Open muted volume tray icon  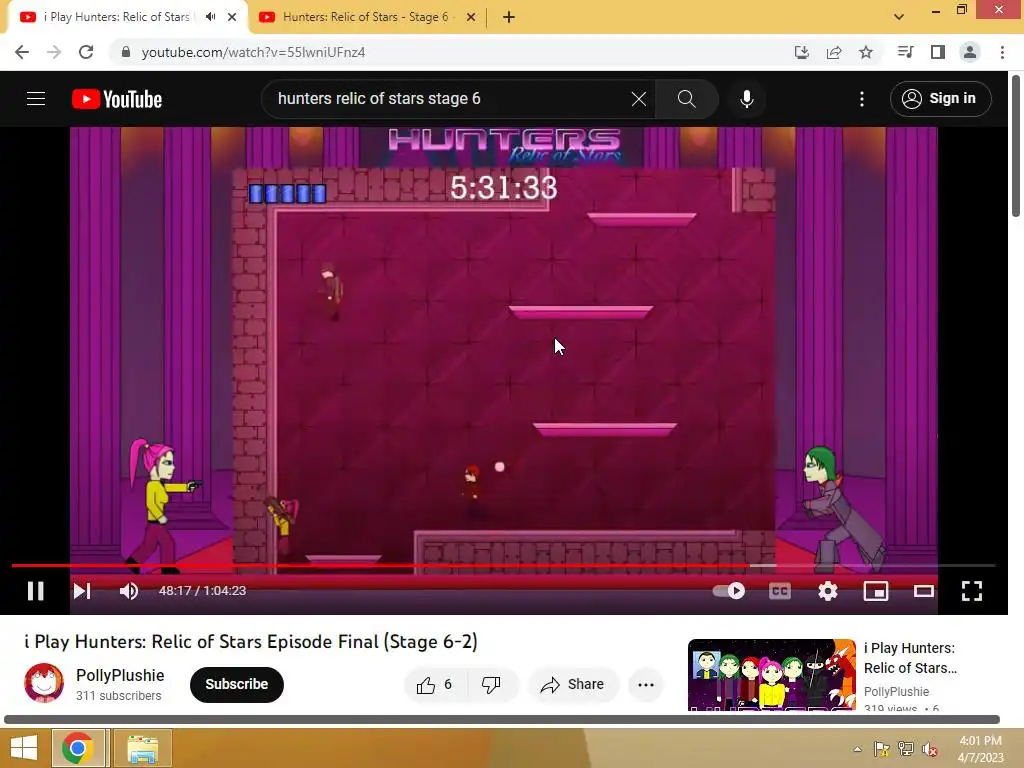pos(930,749)
